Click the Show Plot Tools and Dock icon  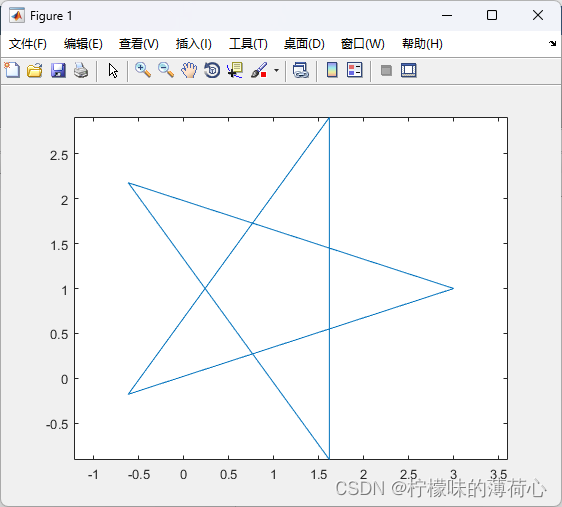(409, 70)
